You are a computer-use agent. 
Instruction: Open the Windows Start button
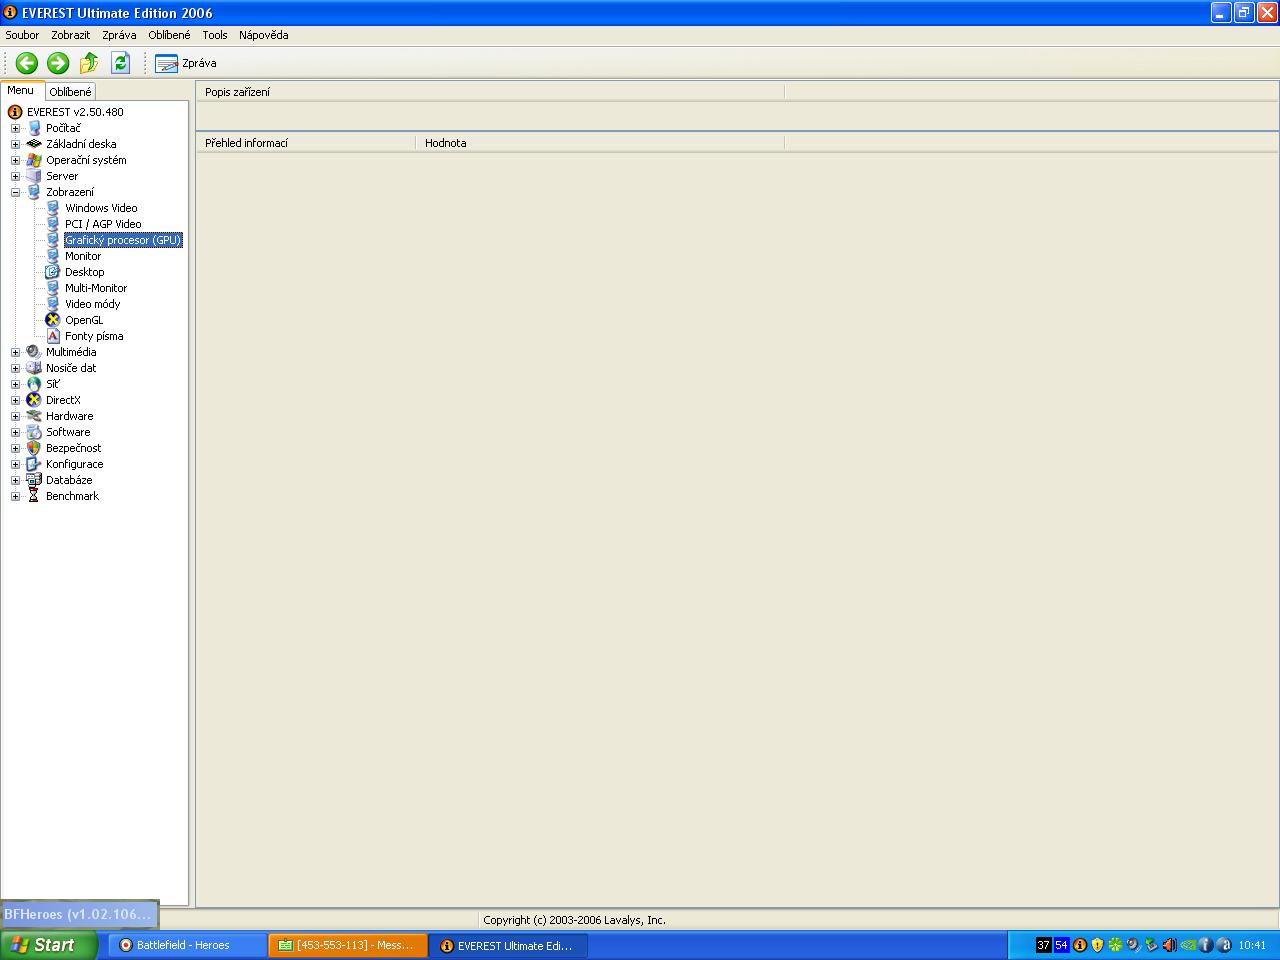(x=48, y=945)
